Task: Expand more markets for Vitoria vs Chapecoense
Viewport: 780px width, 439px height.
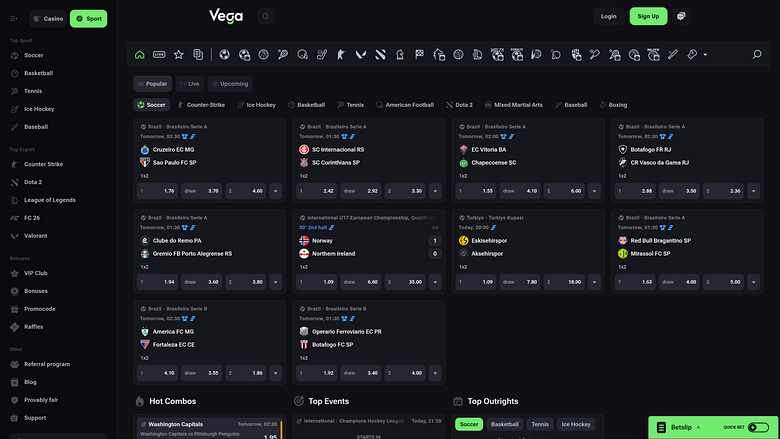Action: (x=594, y=191)
